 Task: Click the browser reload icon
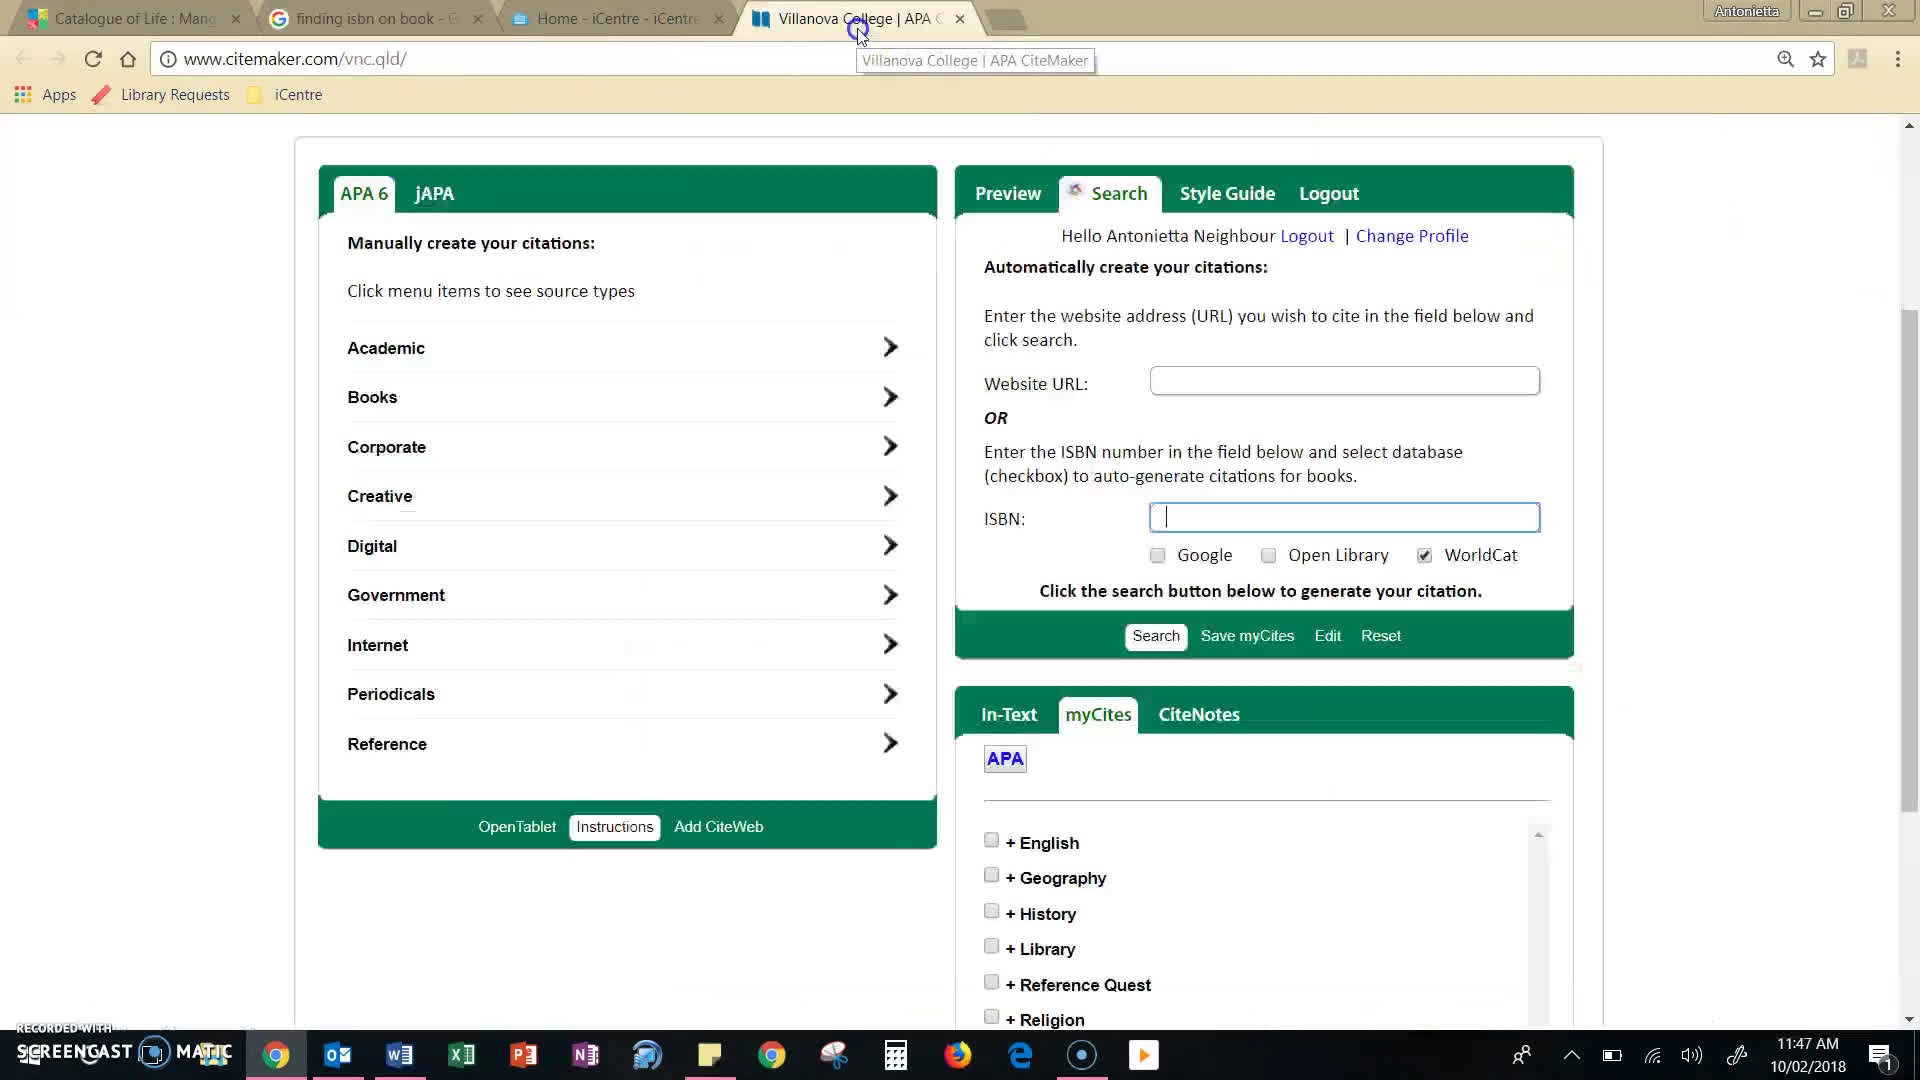93,59
